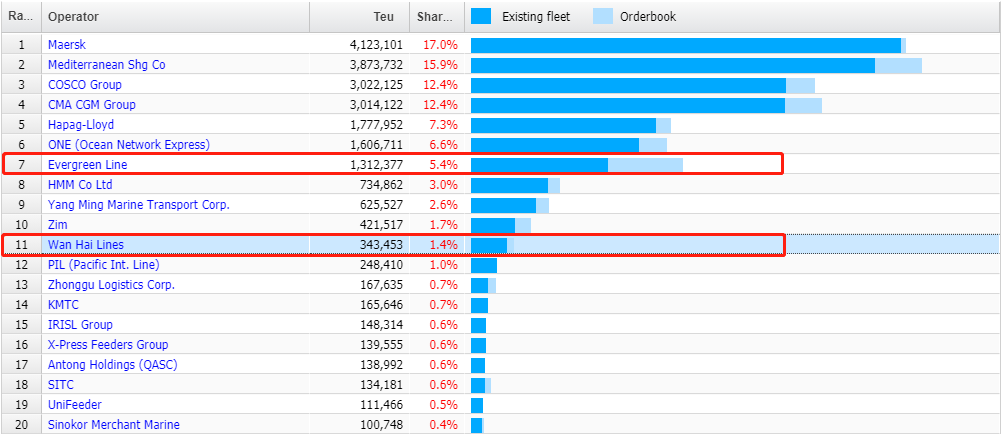Image resolution: width=1001 pixels, height=434 pixels.
Task: Open the Sinokor Merchant Marine link
Action: pyautogui.click(x=113, y=425)
